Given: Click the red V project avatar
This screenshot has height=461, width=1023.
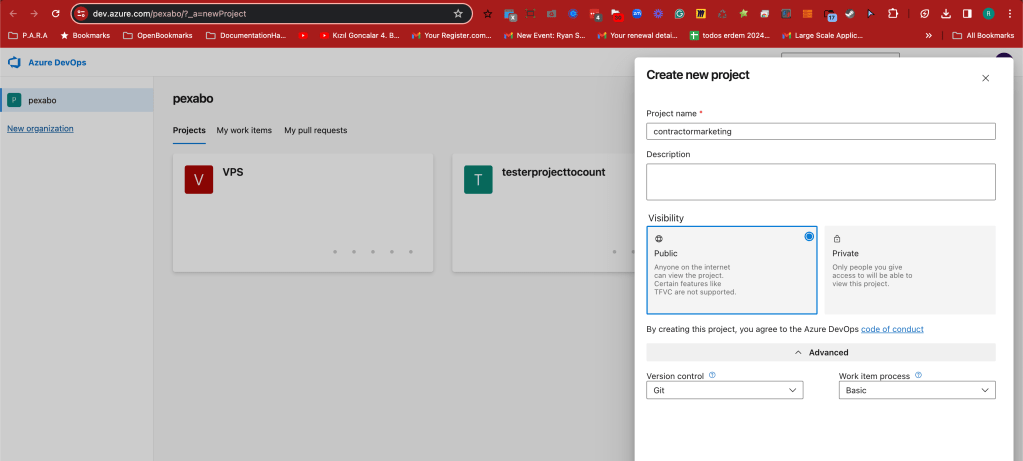Looking at the screenshot, I should pyautogui.click(x=199, y=180).
